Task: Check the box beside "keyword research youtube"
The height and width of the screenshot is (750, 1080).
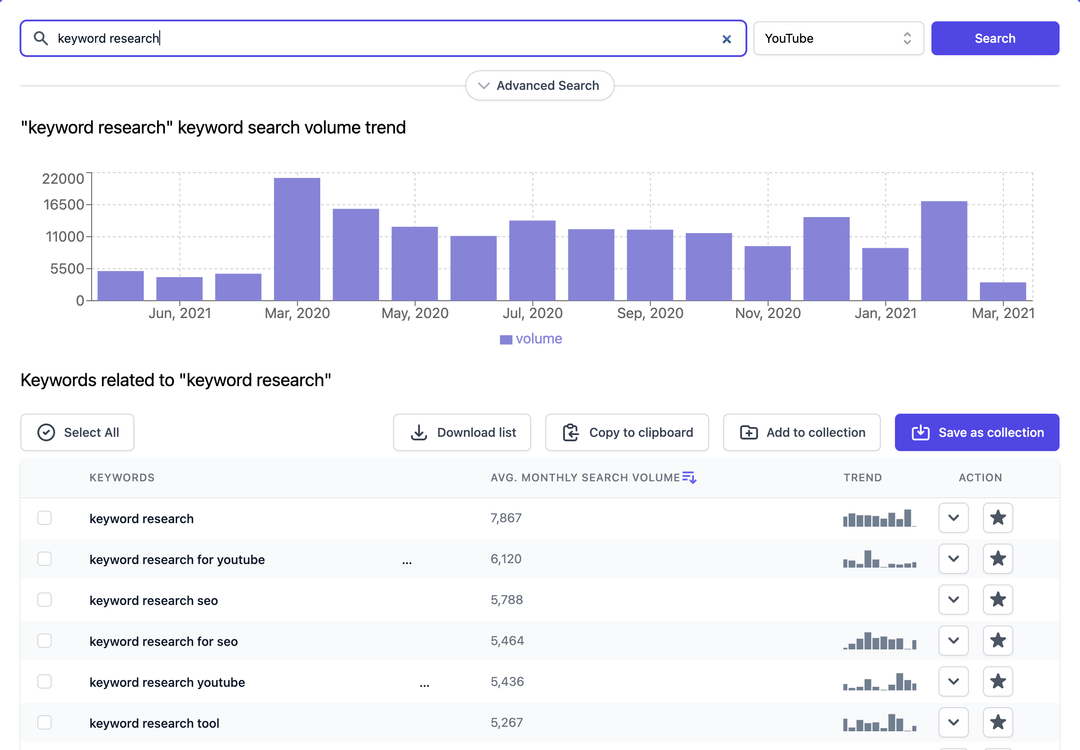Action: (44, 681)
